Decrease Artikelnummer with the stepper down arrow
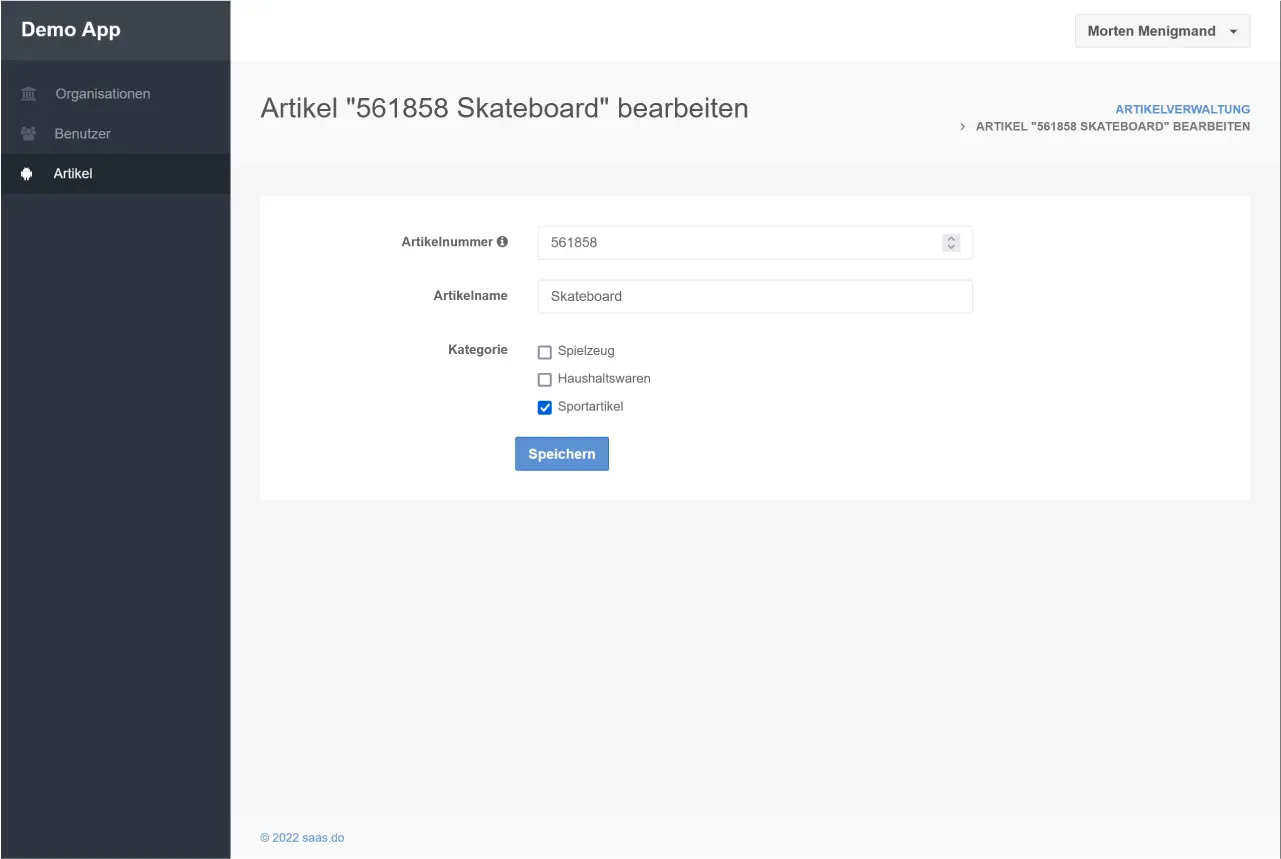 pyautogui.click(x=951, y=247)
